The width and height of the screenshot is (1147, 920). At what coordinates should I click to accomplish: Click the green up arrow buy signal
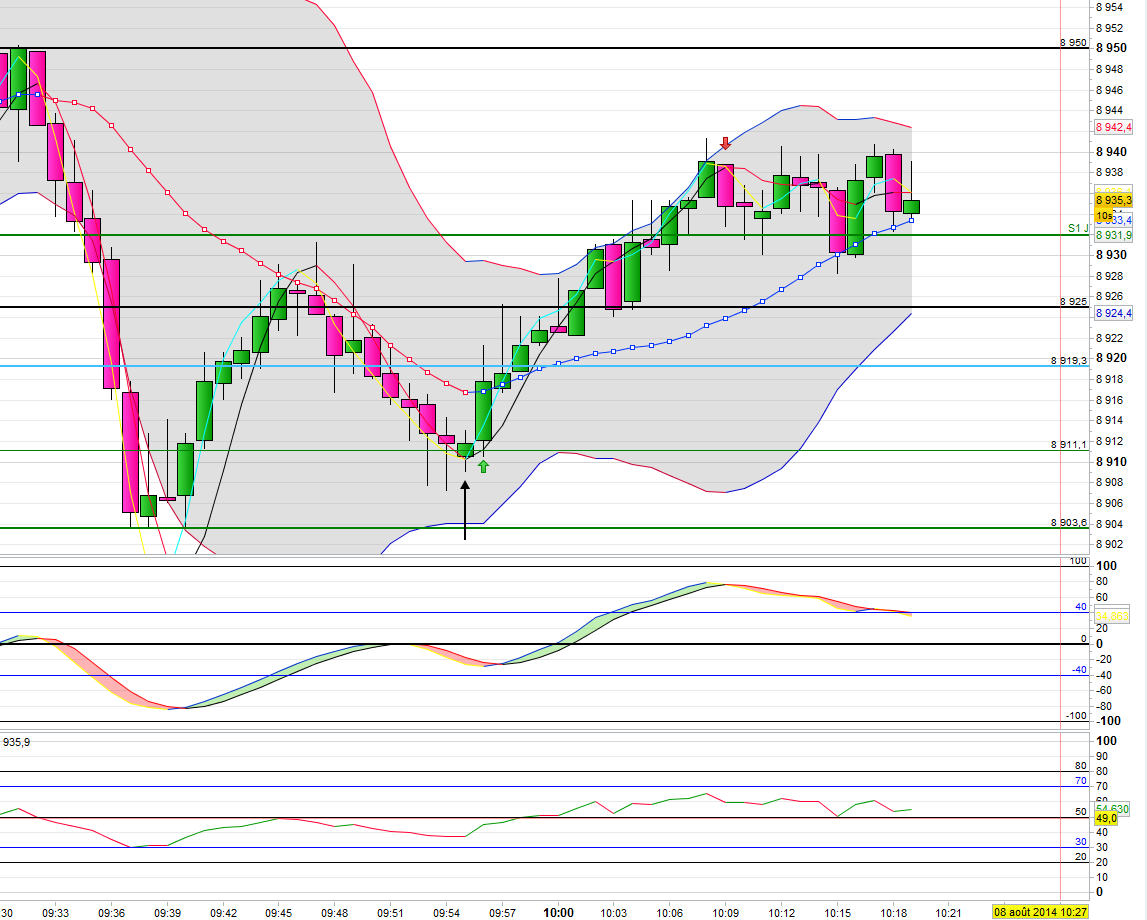coord(483,466)
